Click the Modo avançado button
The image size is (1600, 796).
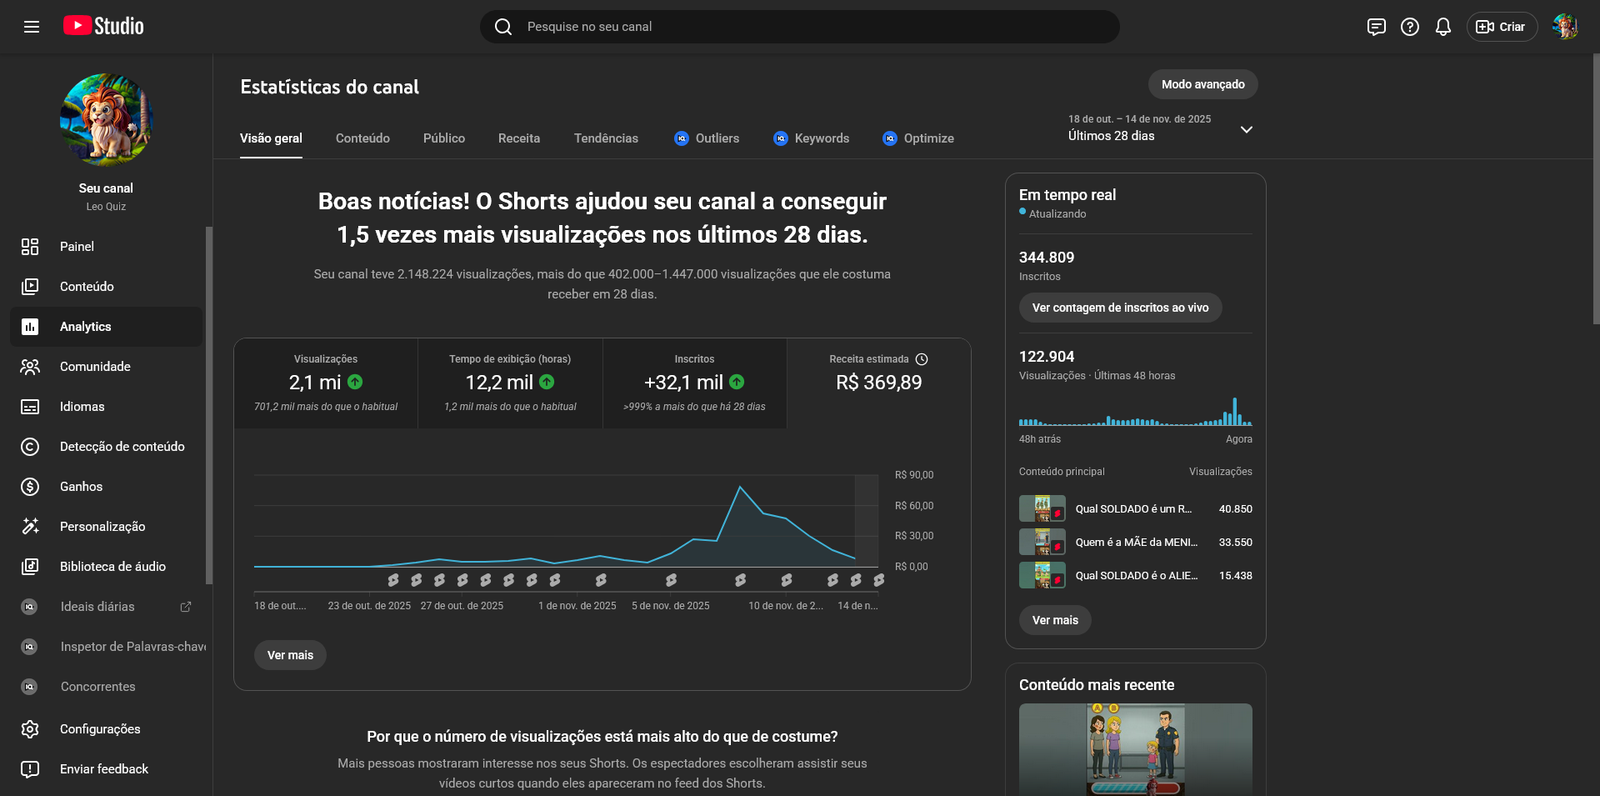1202,85
